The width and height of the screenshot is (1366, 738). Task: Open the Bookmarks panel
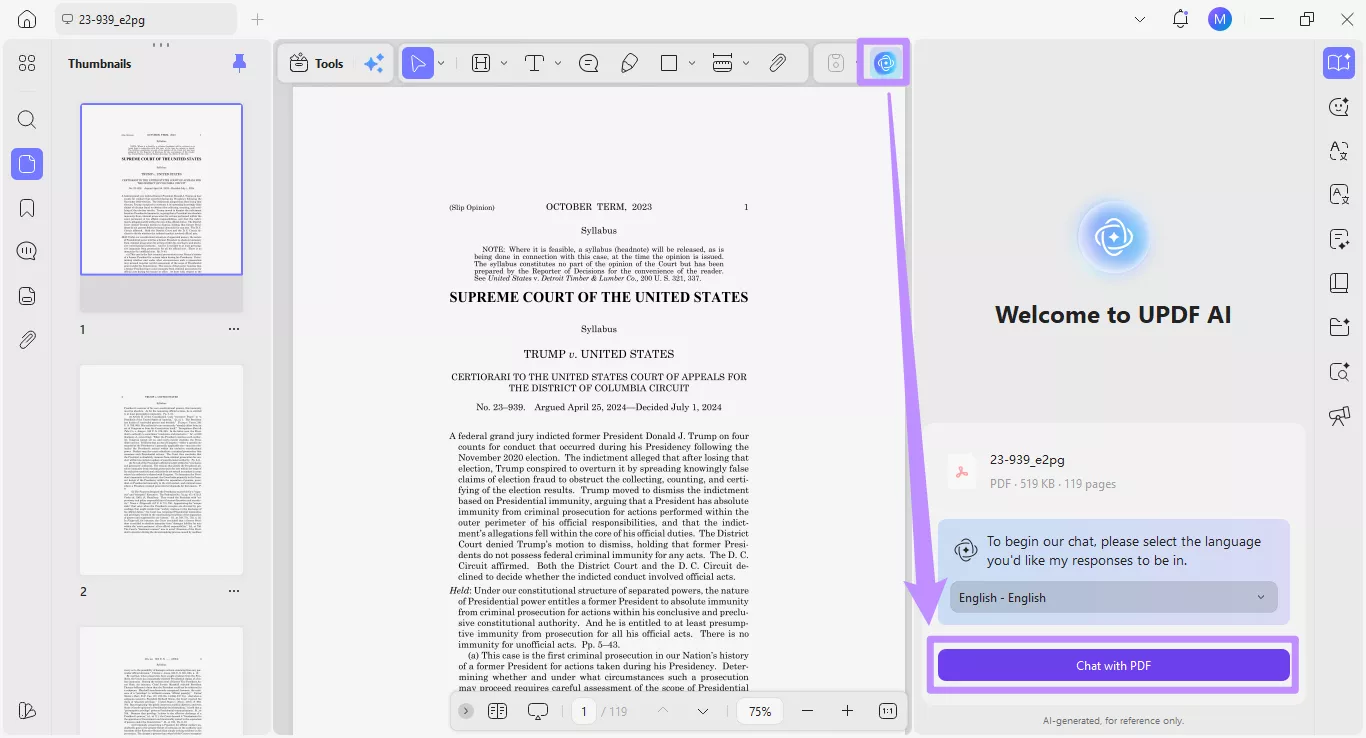[27, 206]
